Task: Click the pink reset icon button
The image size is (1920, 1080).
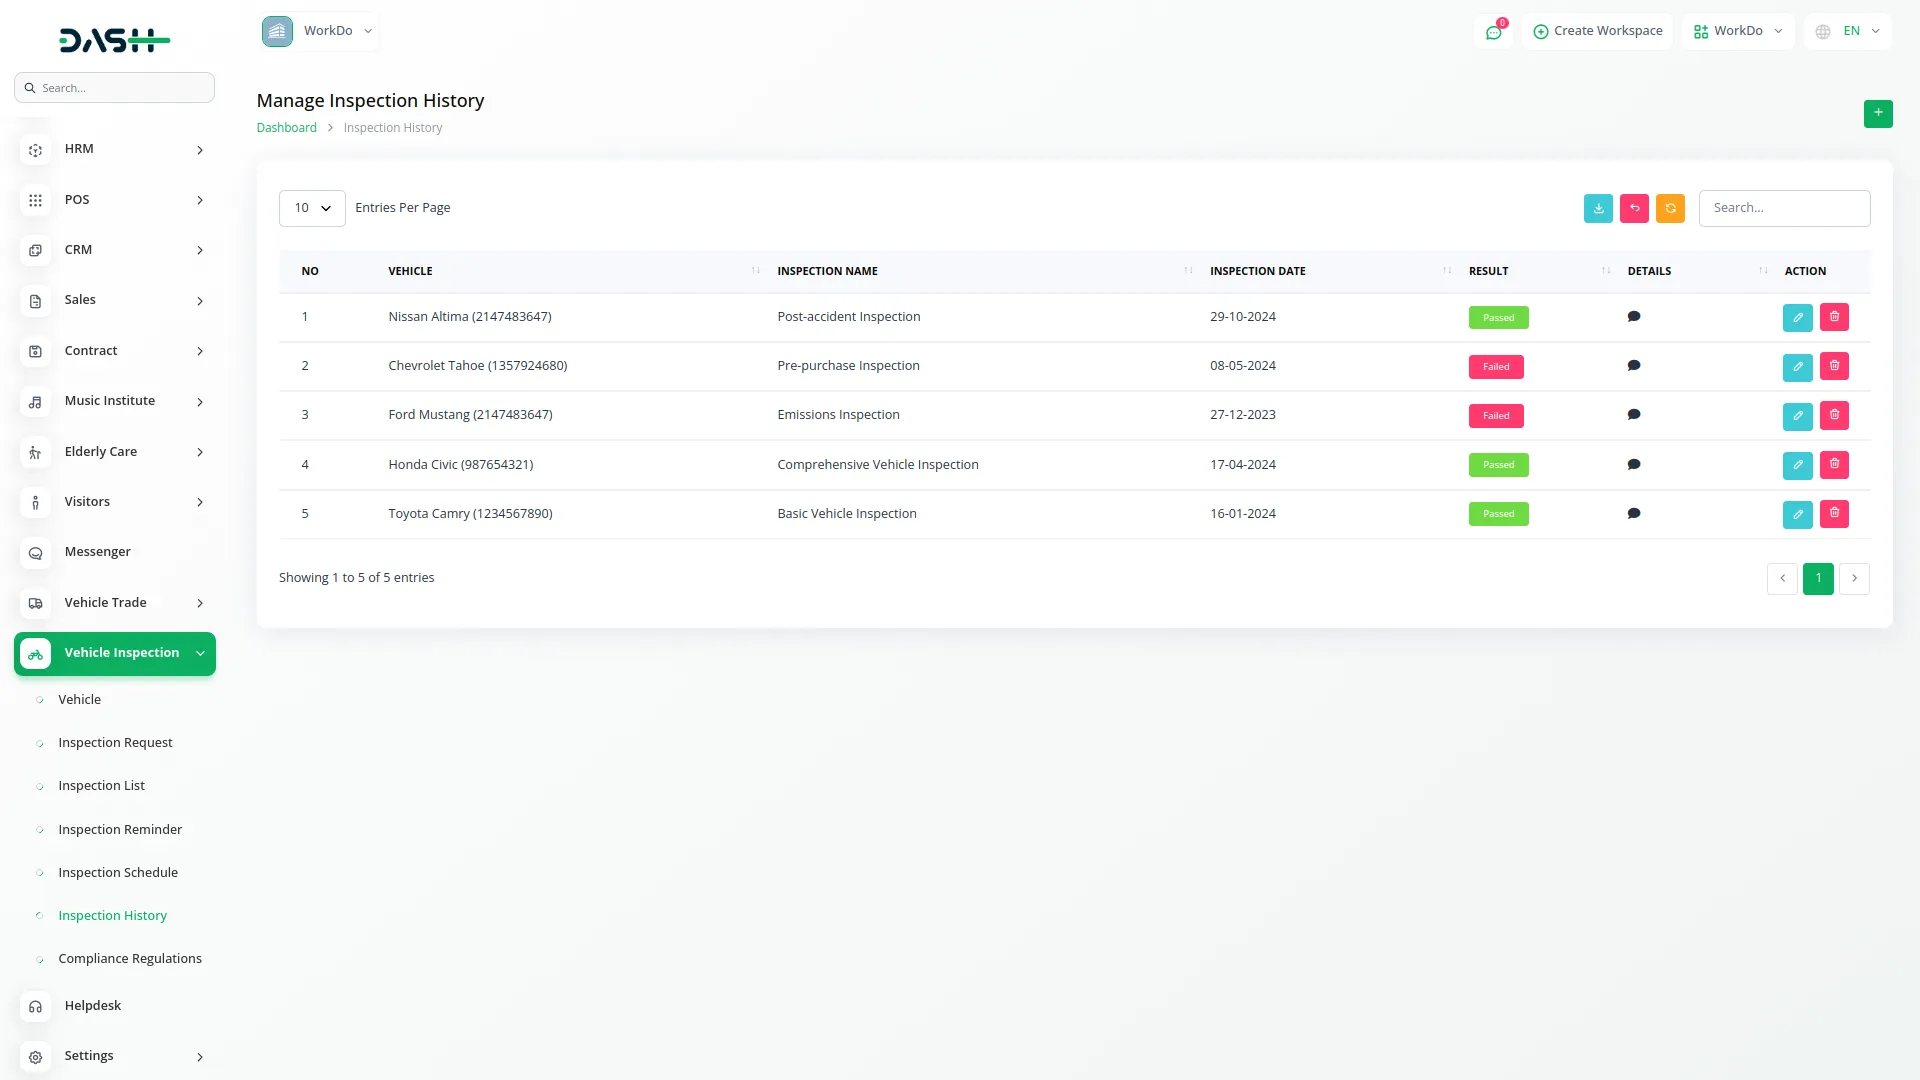Action: pos(1634,208)
